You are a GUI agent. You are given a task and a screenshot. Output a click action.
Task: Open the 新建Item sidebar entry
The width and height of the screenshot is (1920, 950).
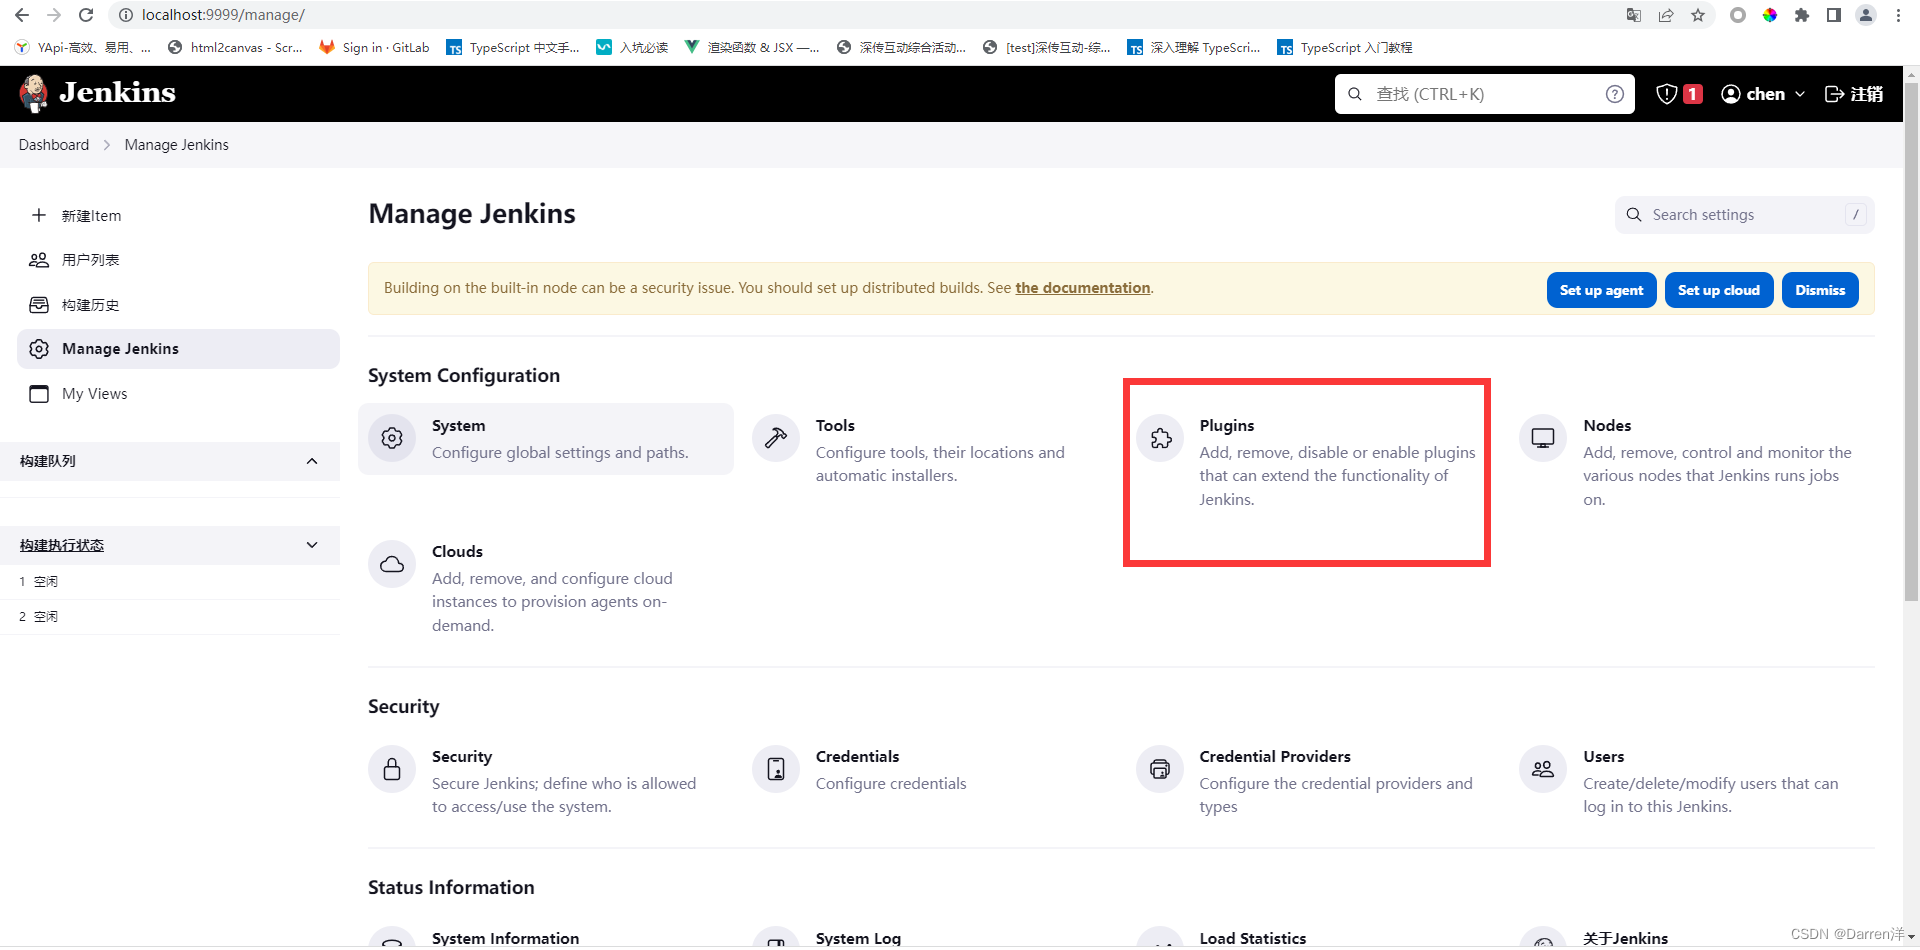click(x=178, y=216)
